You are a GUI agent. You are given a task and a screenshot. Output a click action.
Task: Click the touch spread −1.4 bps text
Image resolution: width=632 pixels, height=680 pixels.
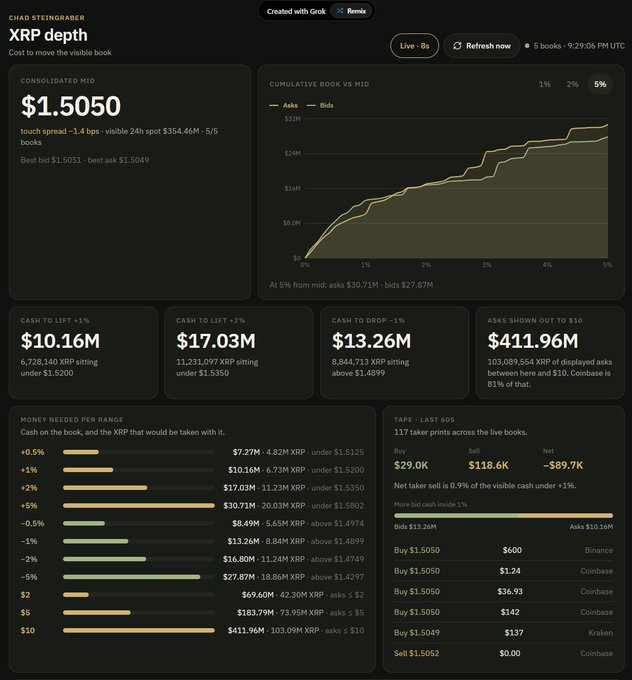click(x=60, y=131)
